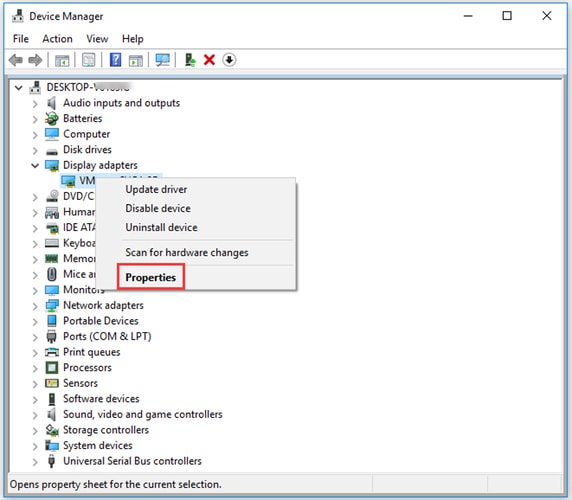This screenshot has width=572, height=500.
Task: Click the Properties sheet toolbar icon
Action: (x=89, y=60)
